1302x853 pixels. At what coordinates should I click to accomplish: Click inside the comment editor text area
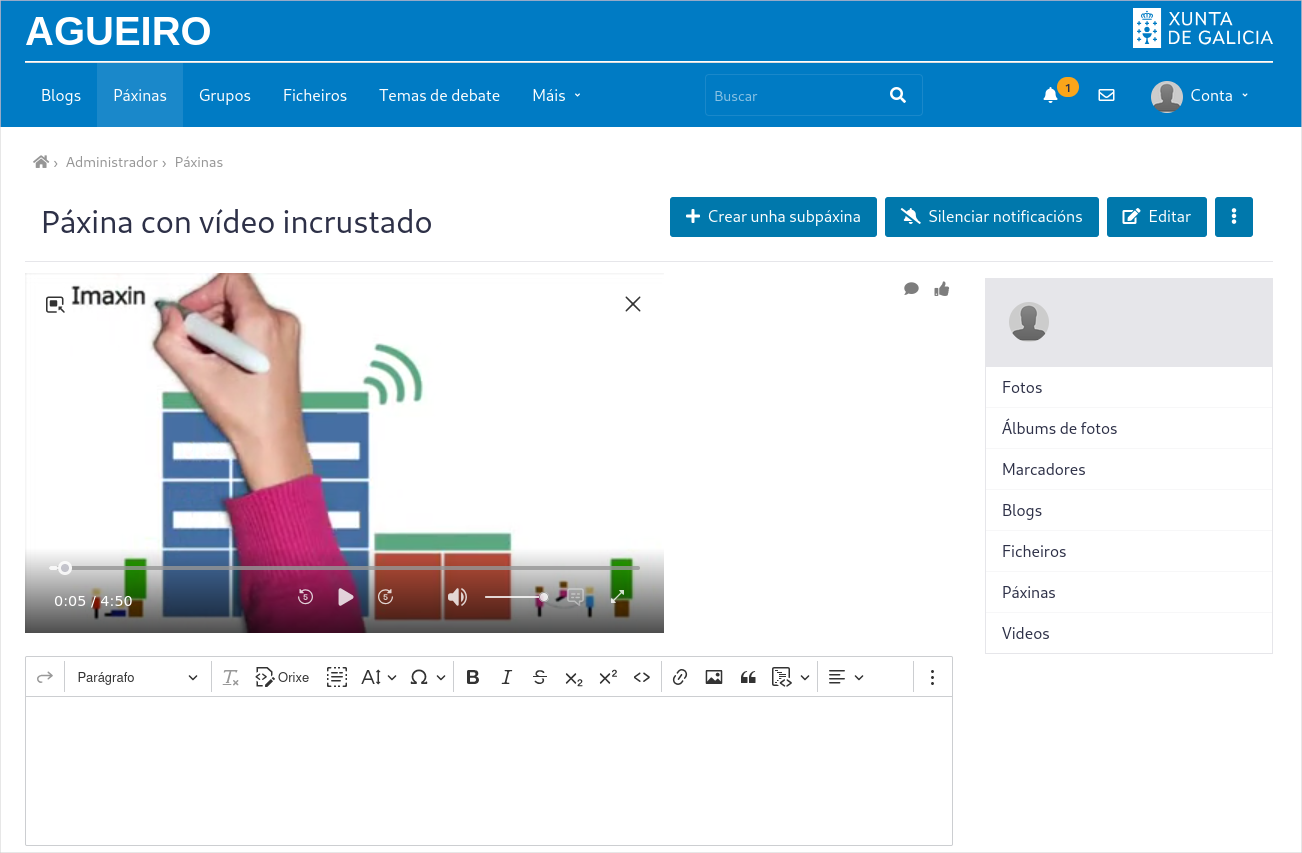[x=489, y=771]
